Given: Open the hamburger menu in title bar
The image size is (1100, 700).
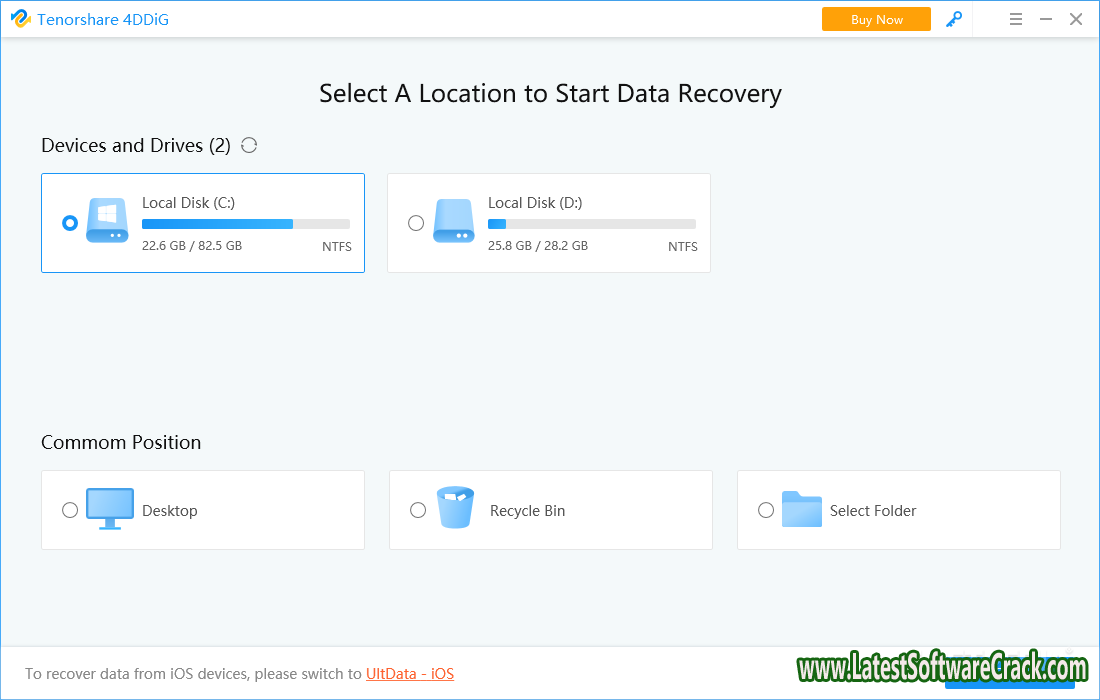Looking at the screenshot, I should click(1016, 19).
